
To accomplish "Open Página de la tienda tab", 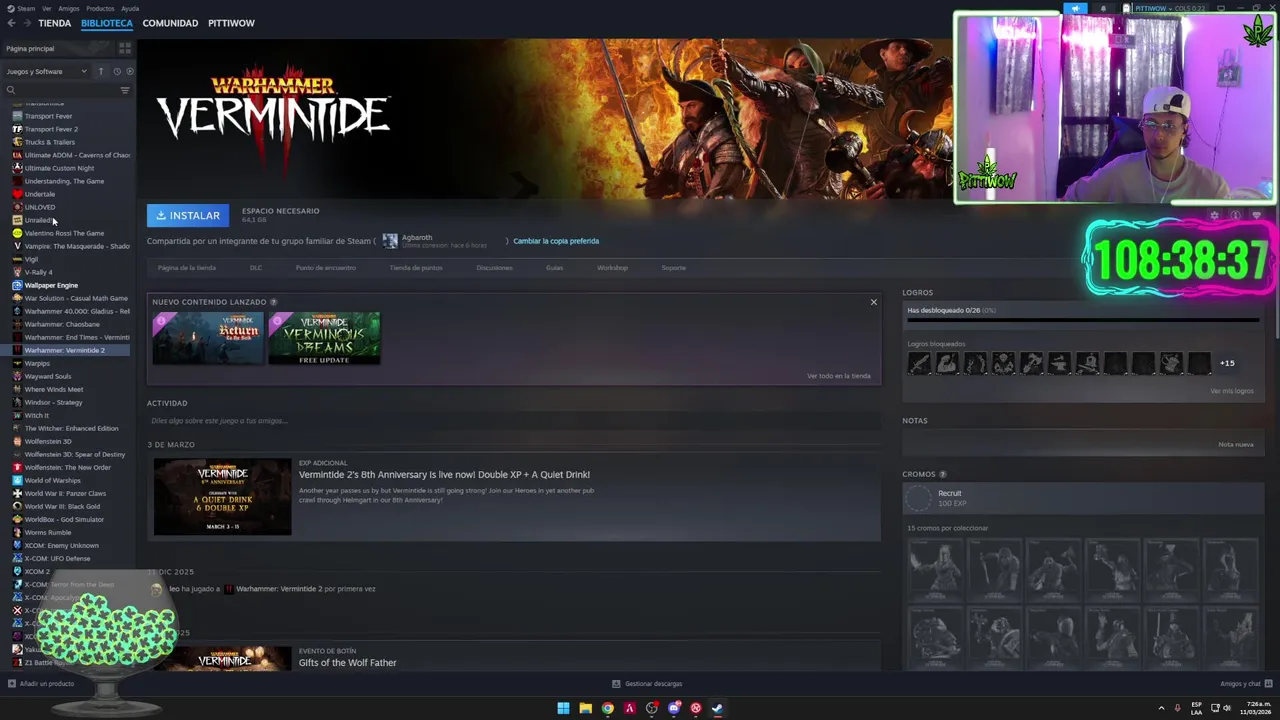I will (187, 268).
